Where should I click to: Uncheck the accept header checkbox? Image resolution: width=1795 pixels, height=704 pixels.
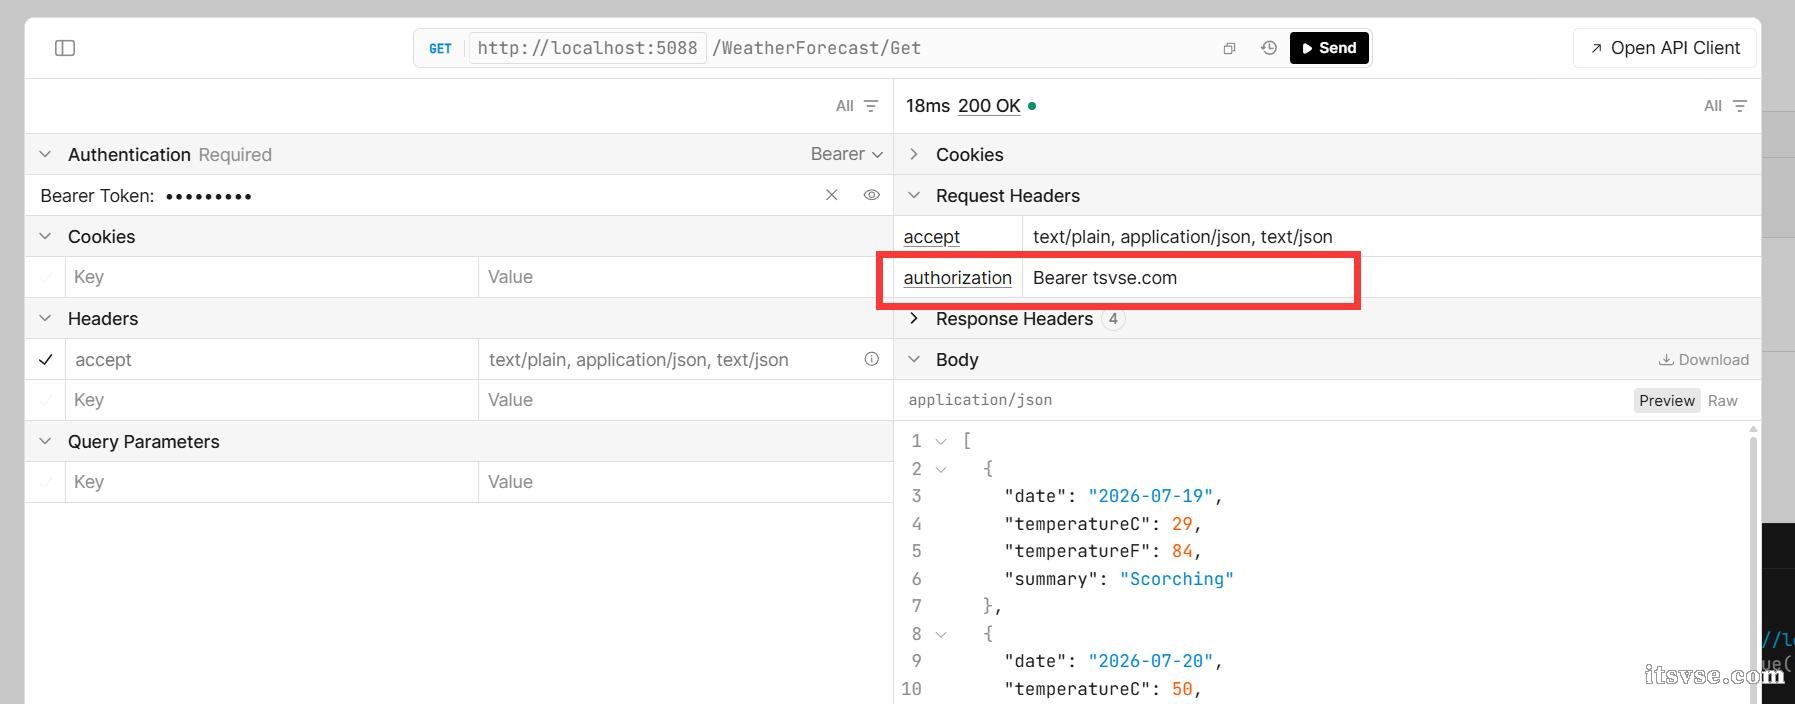click(45, 359)
